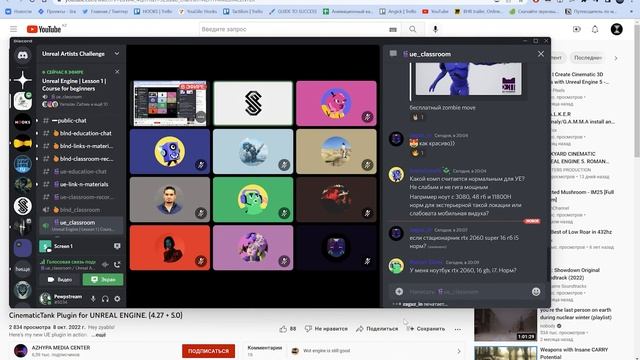640x360 pixels.
Task: Stop streaming Screen 1 icon
Action: tap(117, 246)
